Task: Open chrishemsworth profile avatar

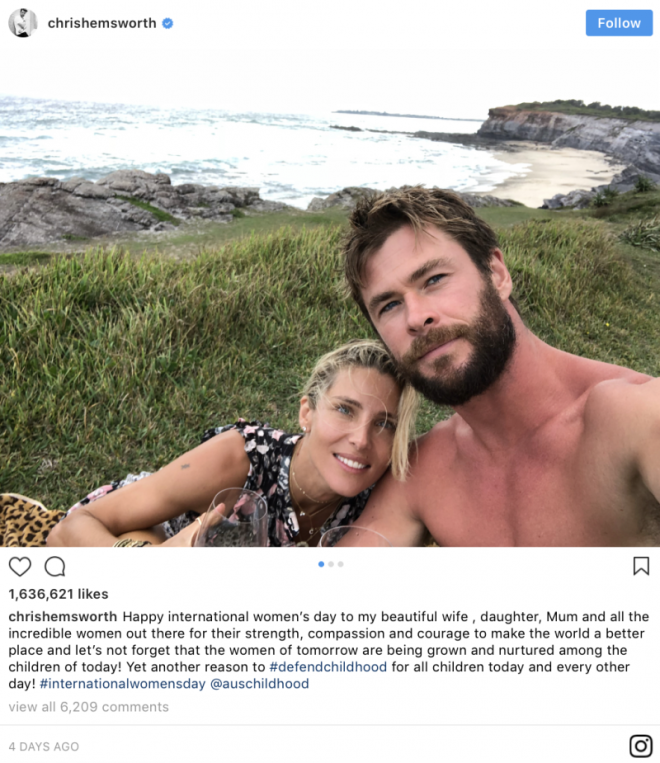Action: tap(23, 23)
